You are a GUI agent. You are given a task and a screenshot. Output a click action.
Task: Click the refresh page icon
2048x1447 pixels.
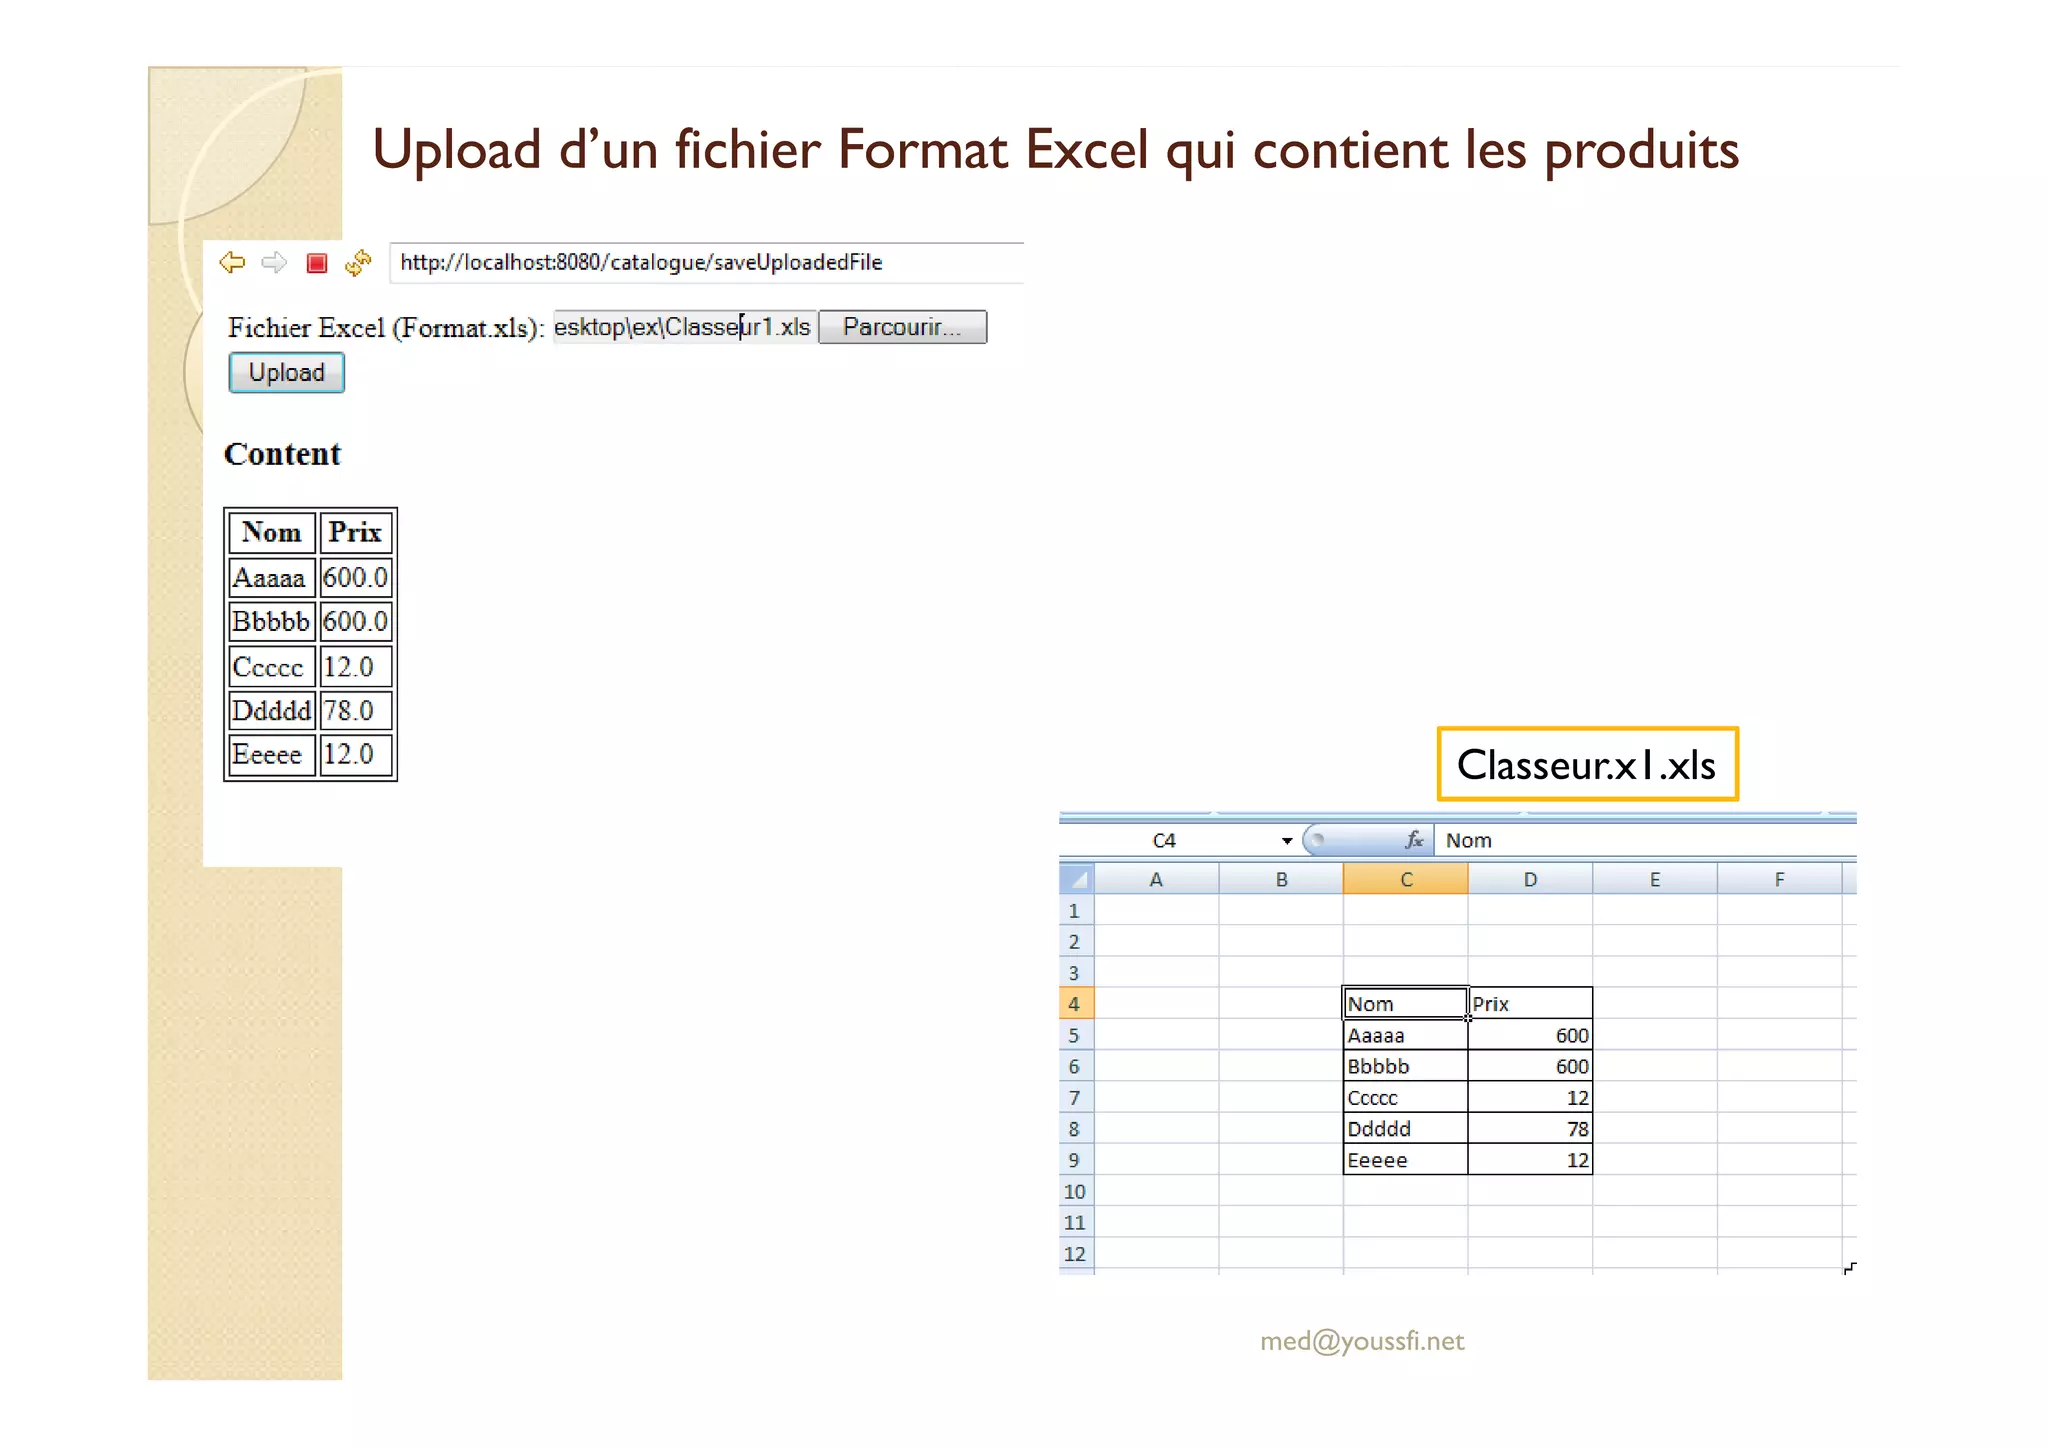click(x=358, y=262)
